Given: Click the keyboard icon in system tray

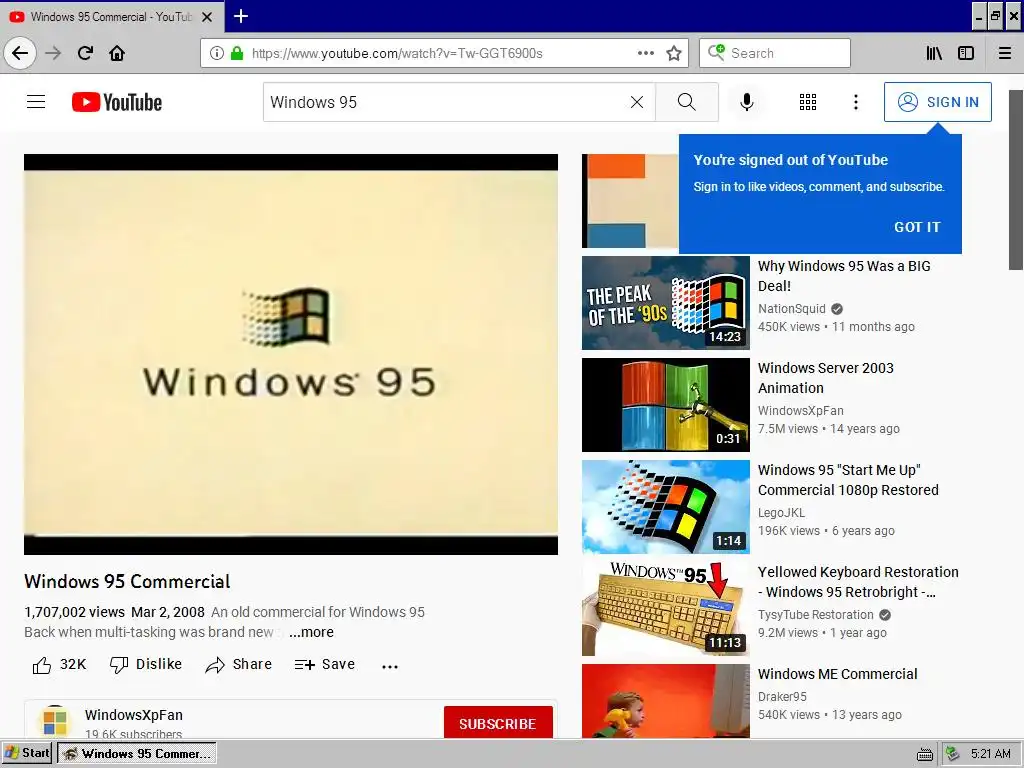Looking at the screenshot, I should [924, 754].
